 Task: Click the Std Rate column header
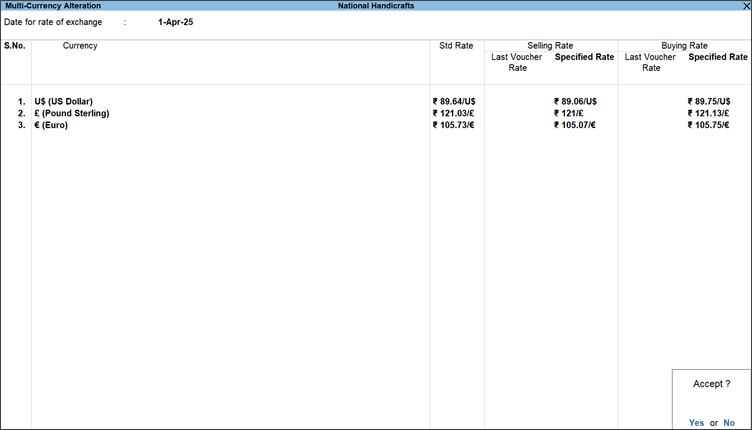pyautogui.click(x=456, y=46)
